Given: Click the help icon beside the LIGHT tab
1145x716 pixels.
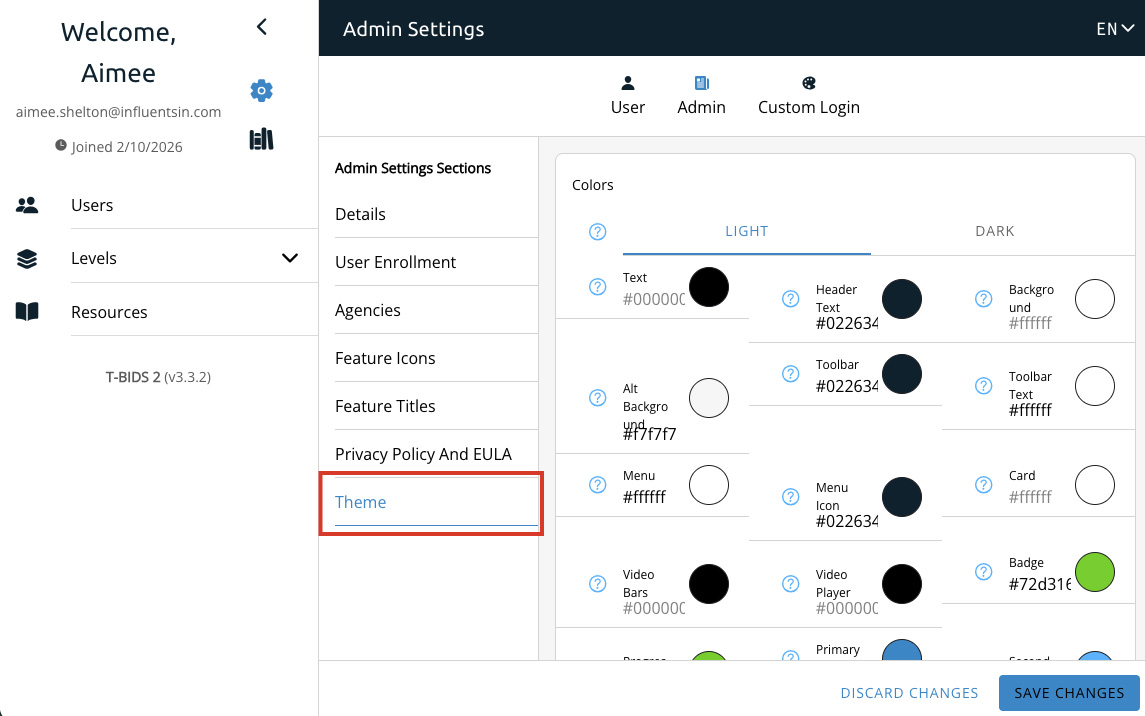Looking at the screenshot, I should tap(598, 232).
